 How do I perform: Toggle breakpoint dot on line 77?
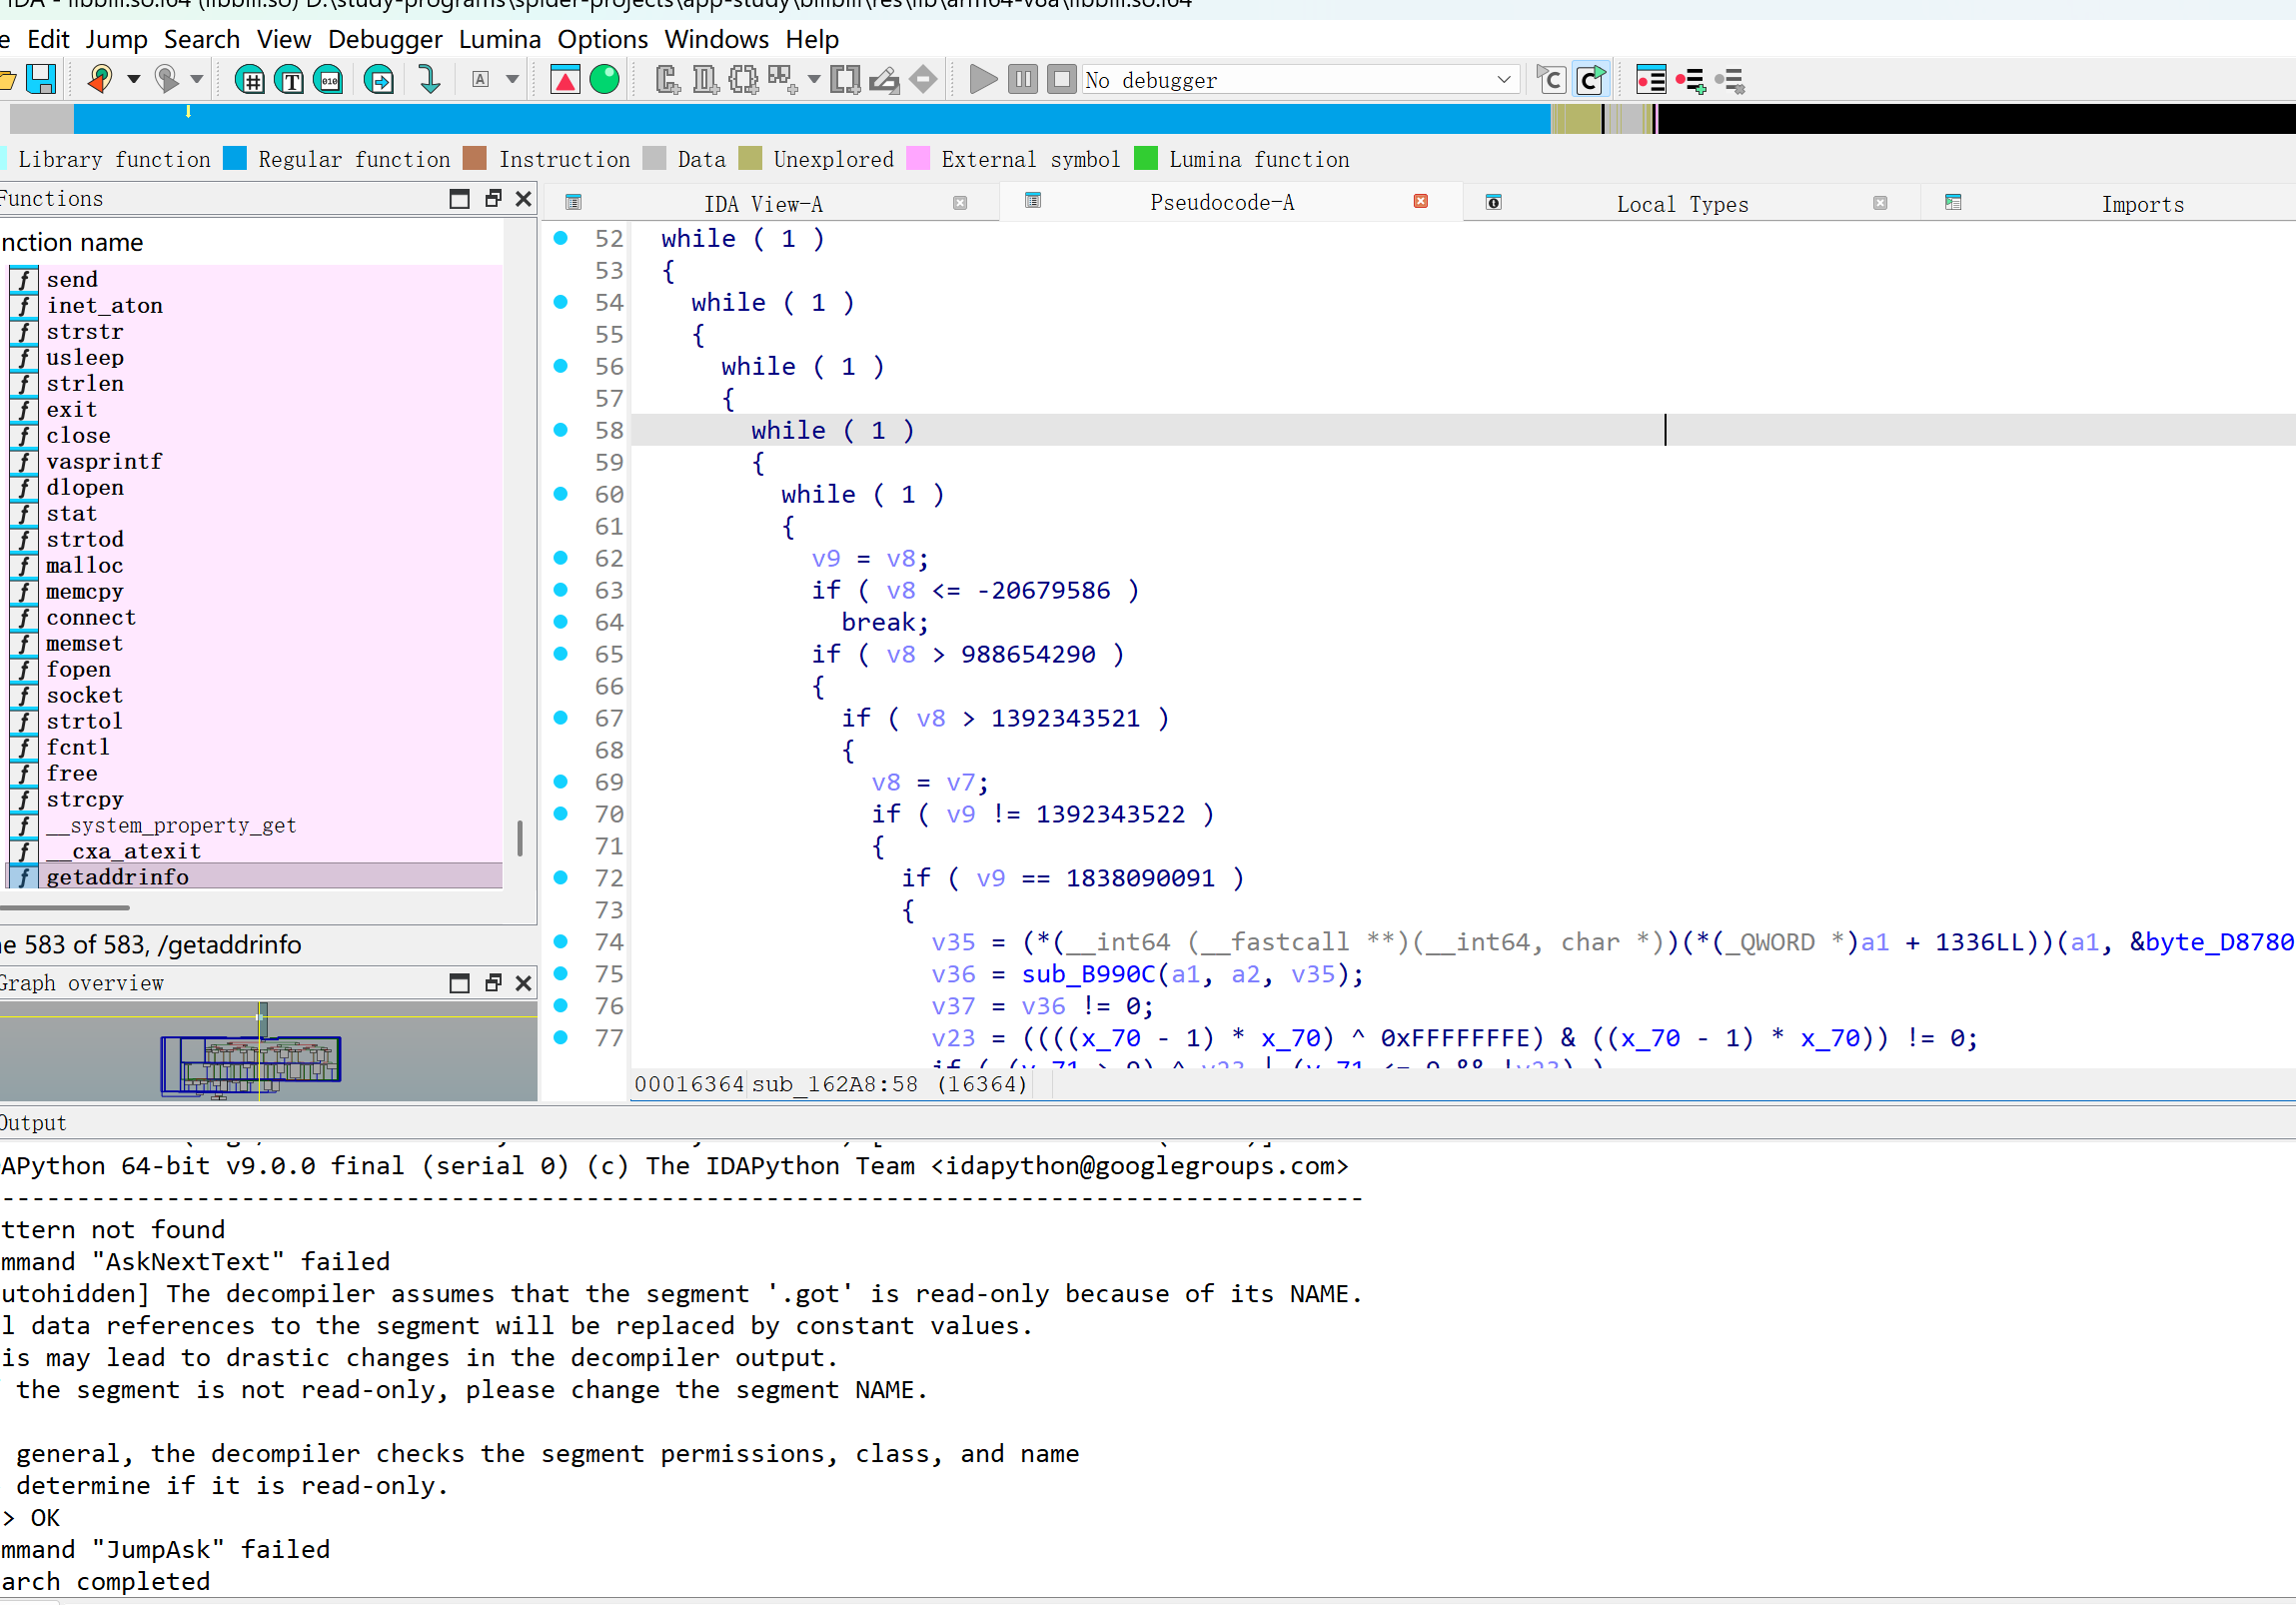[561, 1038]
